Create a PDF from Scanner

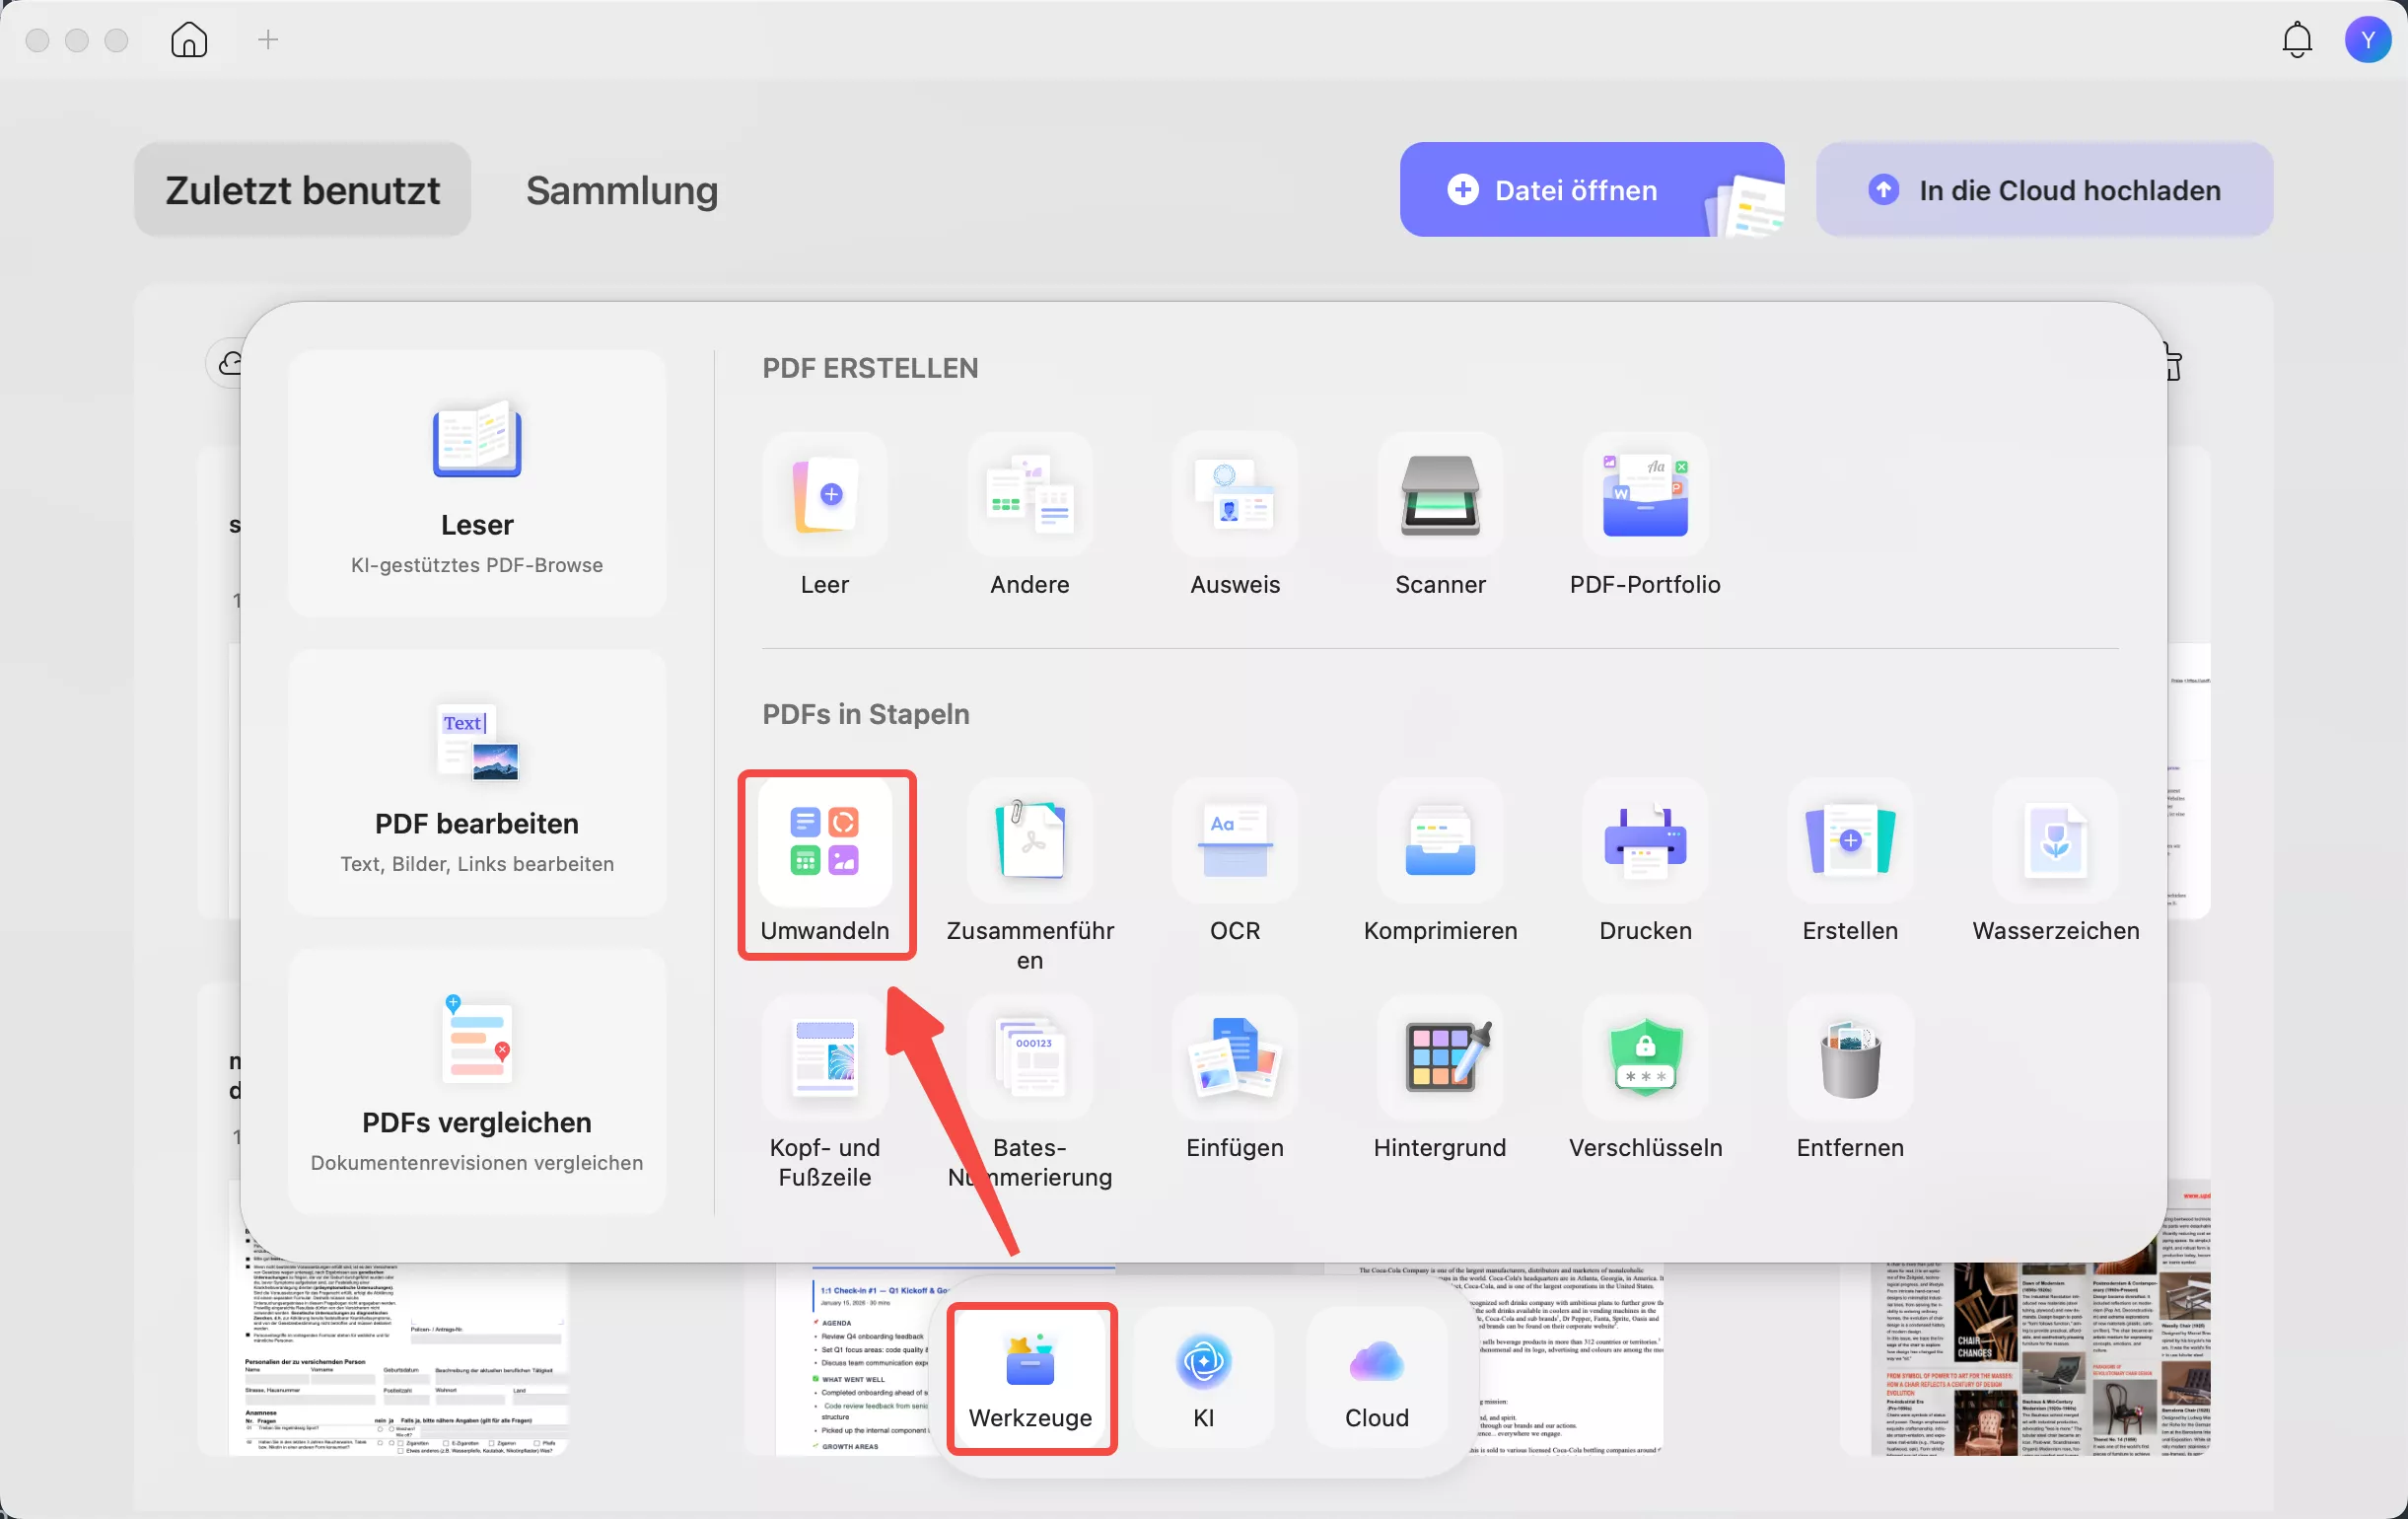tap(1440, 516)
